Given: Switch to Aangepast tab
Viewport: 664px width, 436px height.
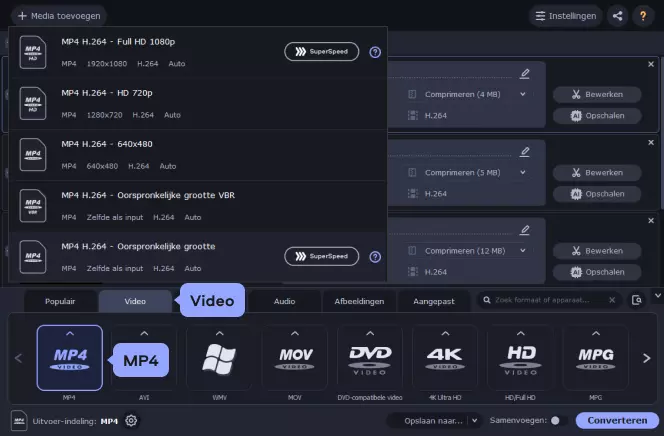Looking at the screenshot, I should [x=434, y=301].
